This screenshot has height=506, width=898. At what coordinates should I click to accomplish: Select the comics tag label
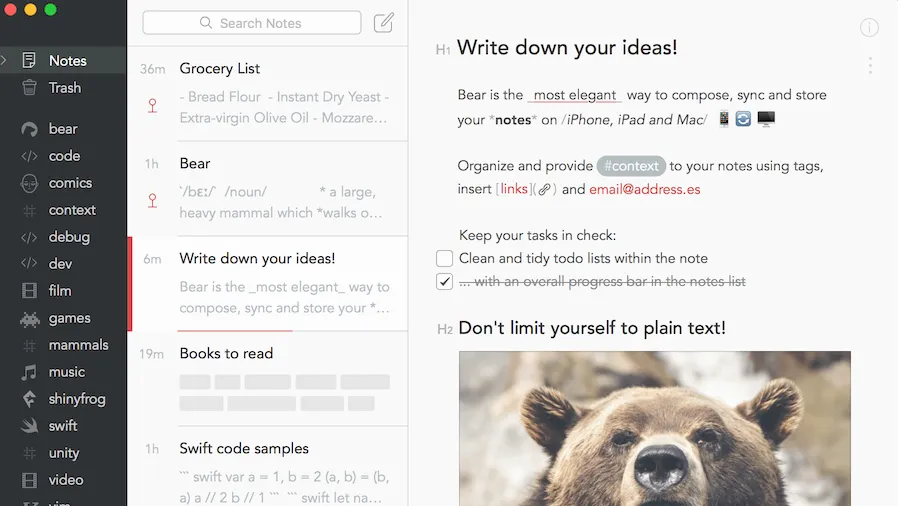pos(70,183)
